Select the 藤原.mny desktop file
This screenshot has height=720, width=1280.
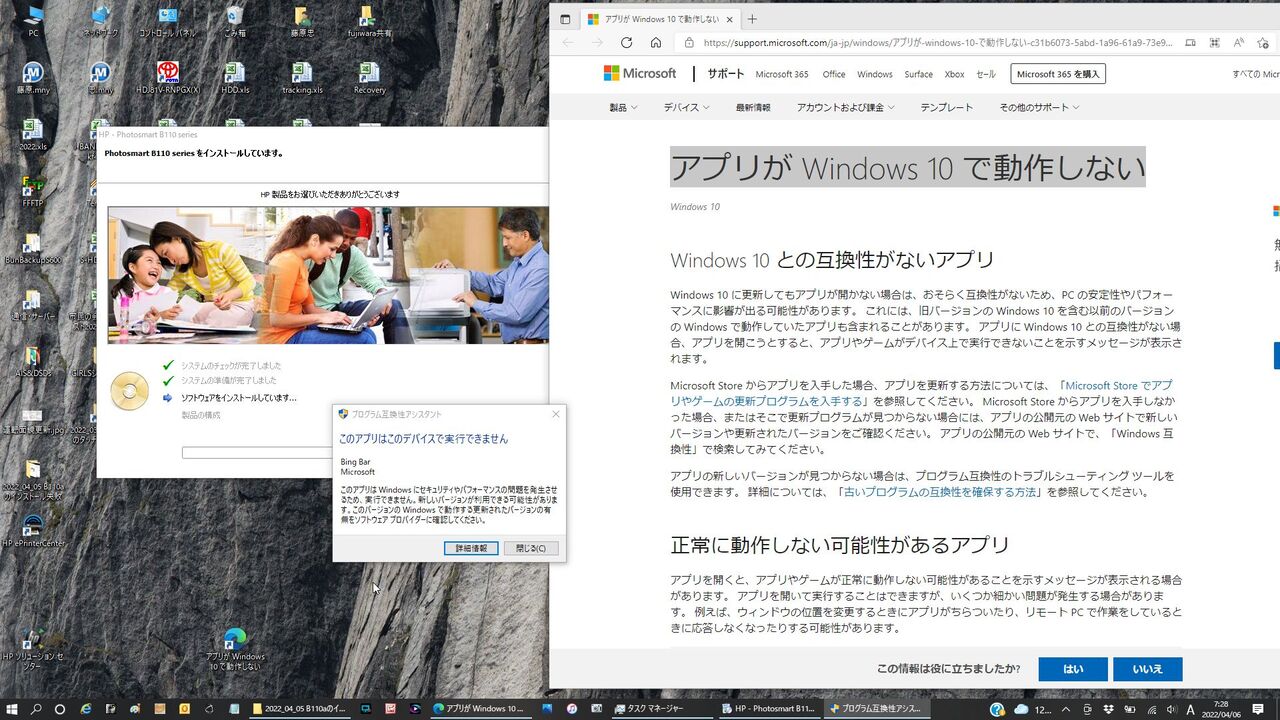[33, 78]
